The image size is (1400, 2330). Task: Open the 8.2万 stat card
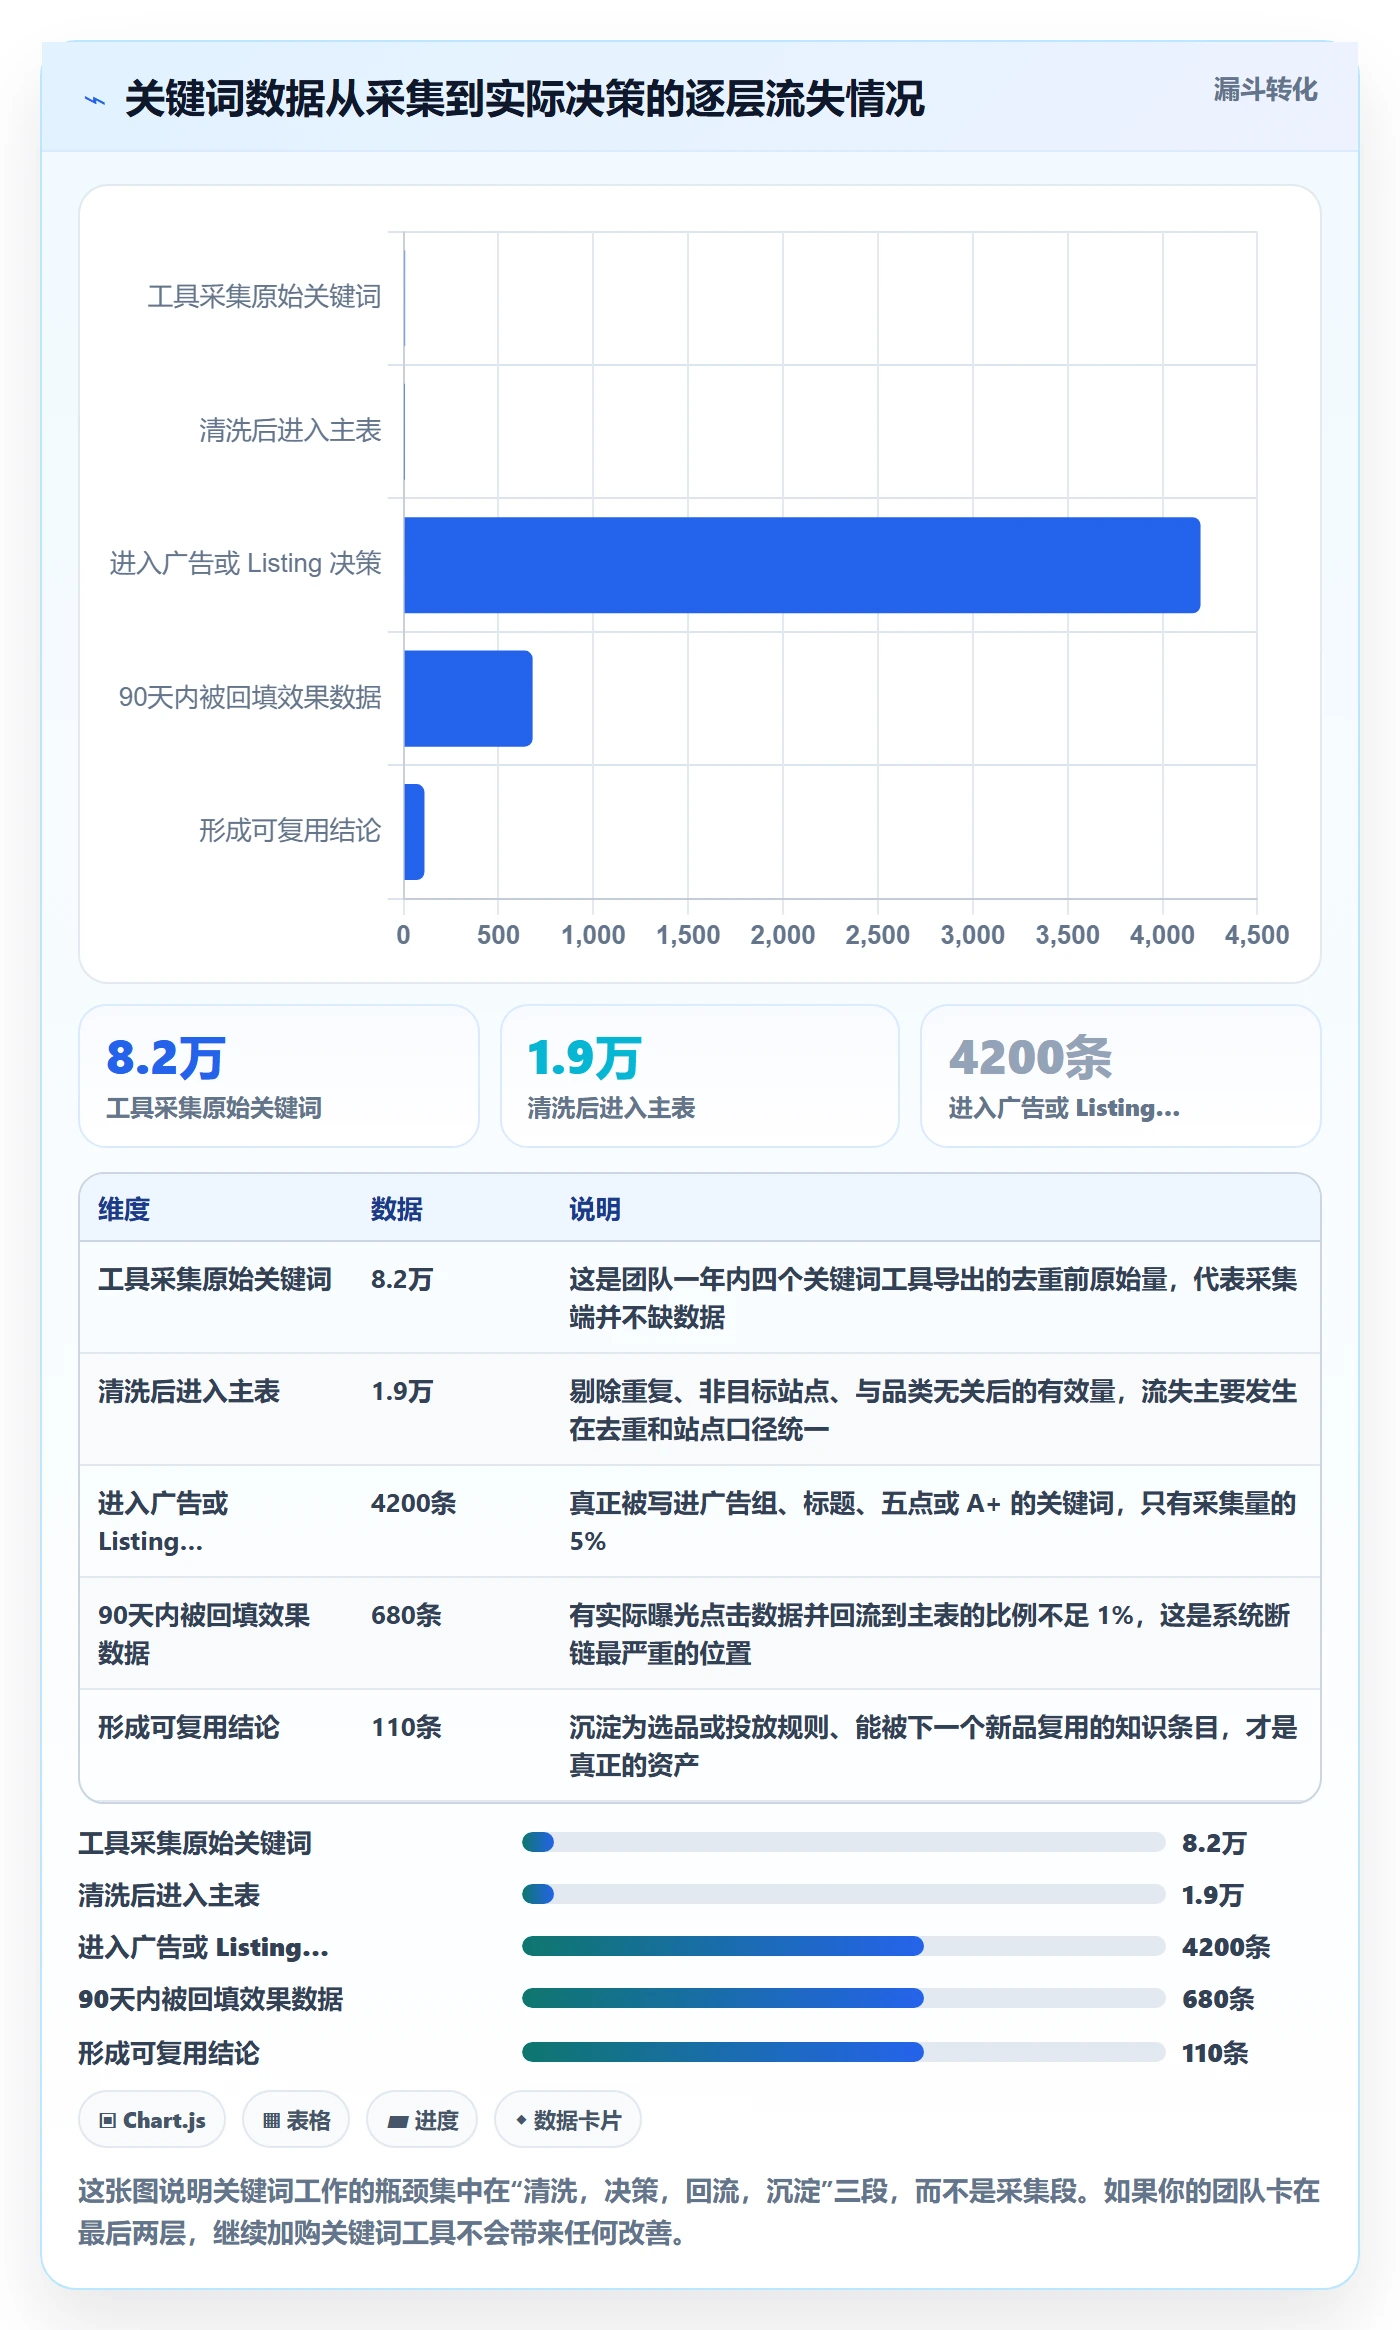tap(279, 1076)
